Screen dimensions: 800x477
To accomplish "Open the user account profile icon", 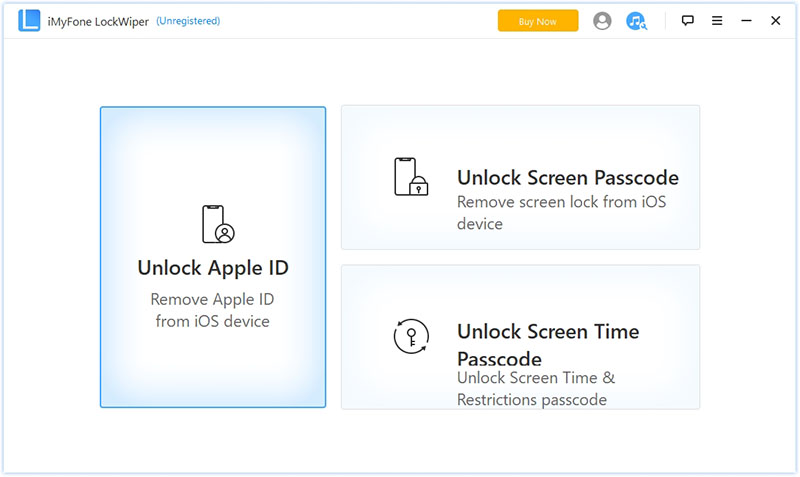I will [602, 21].
